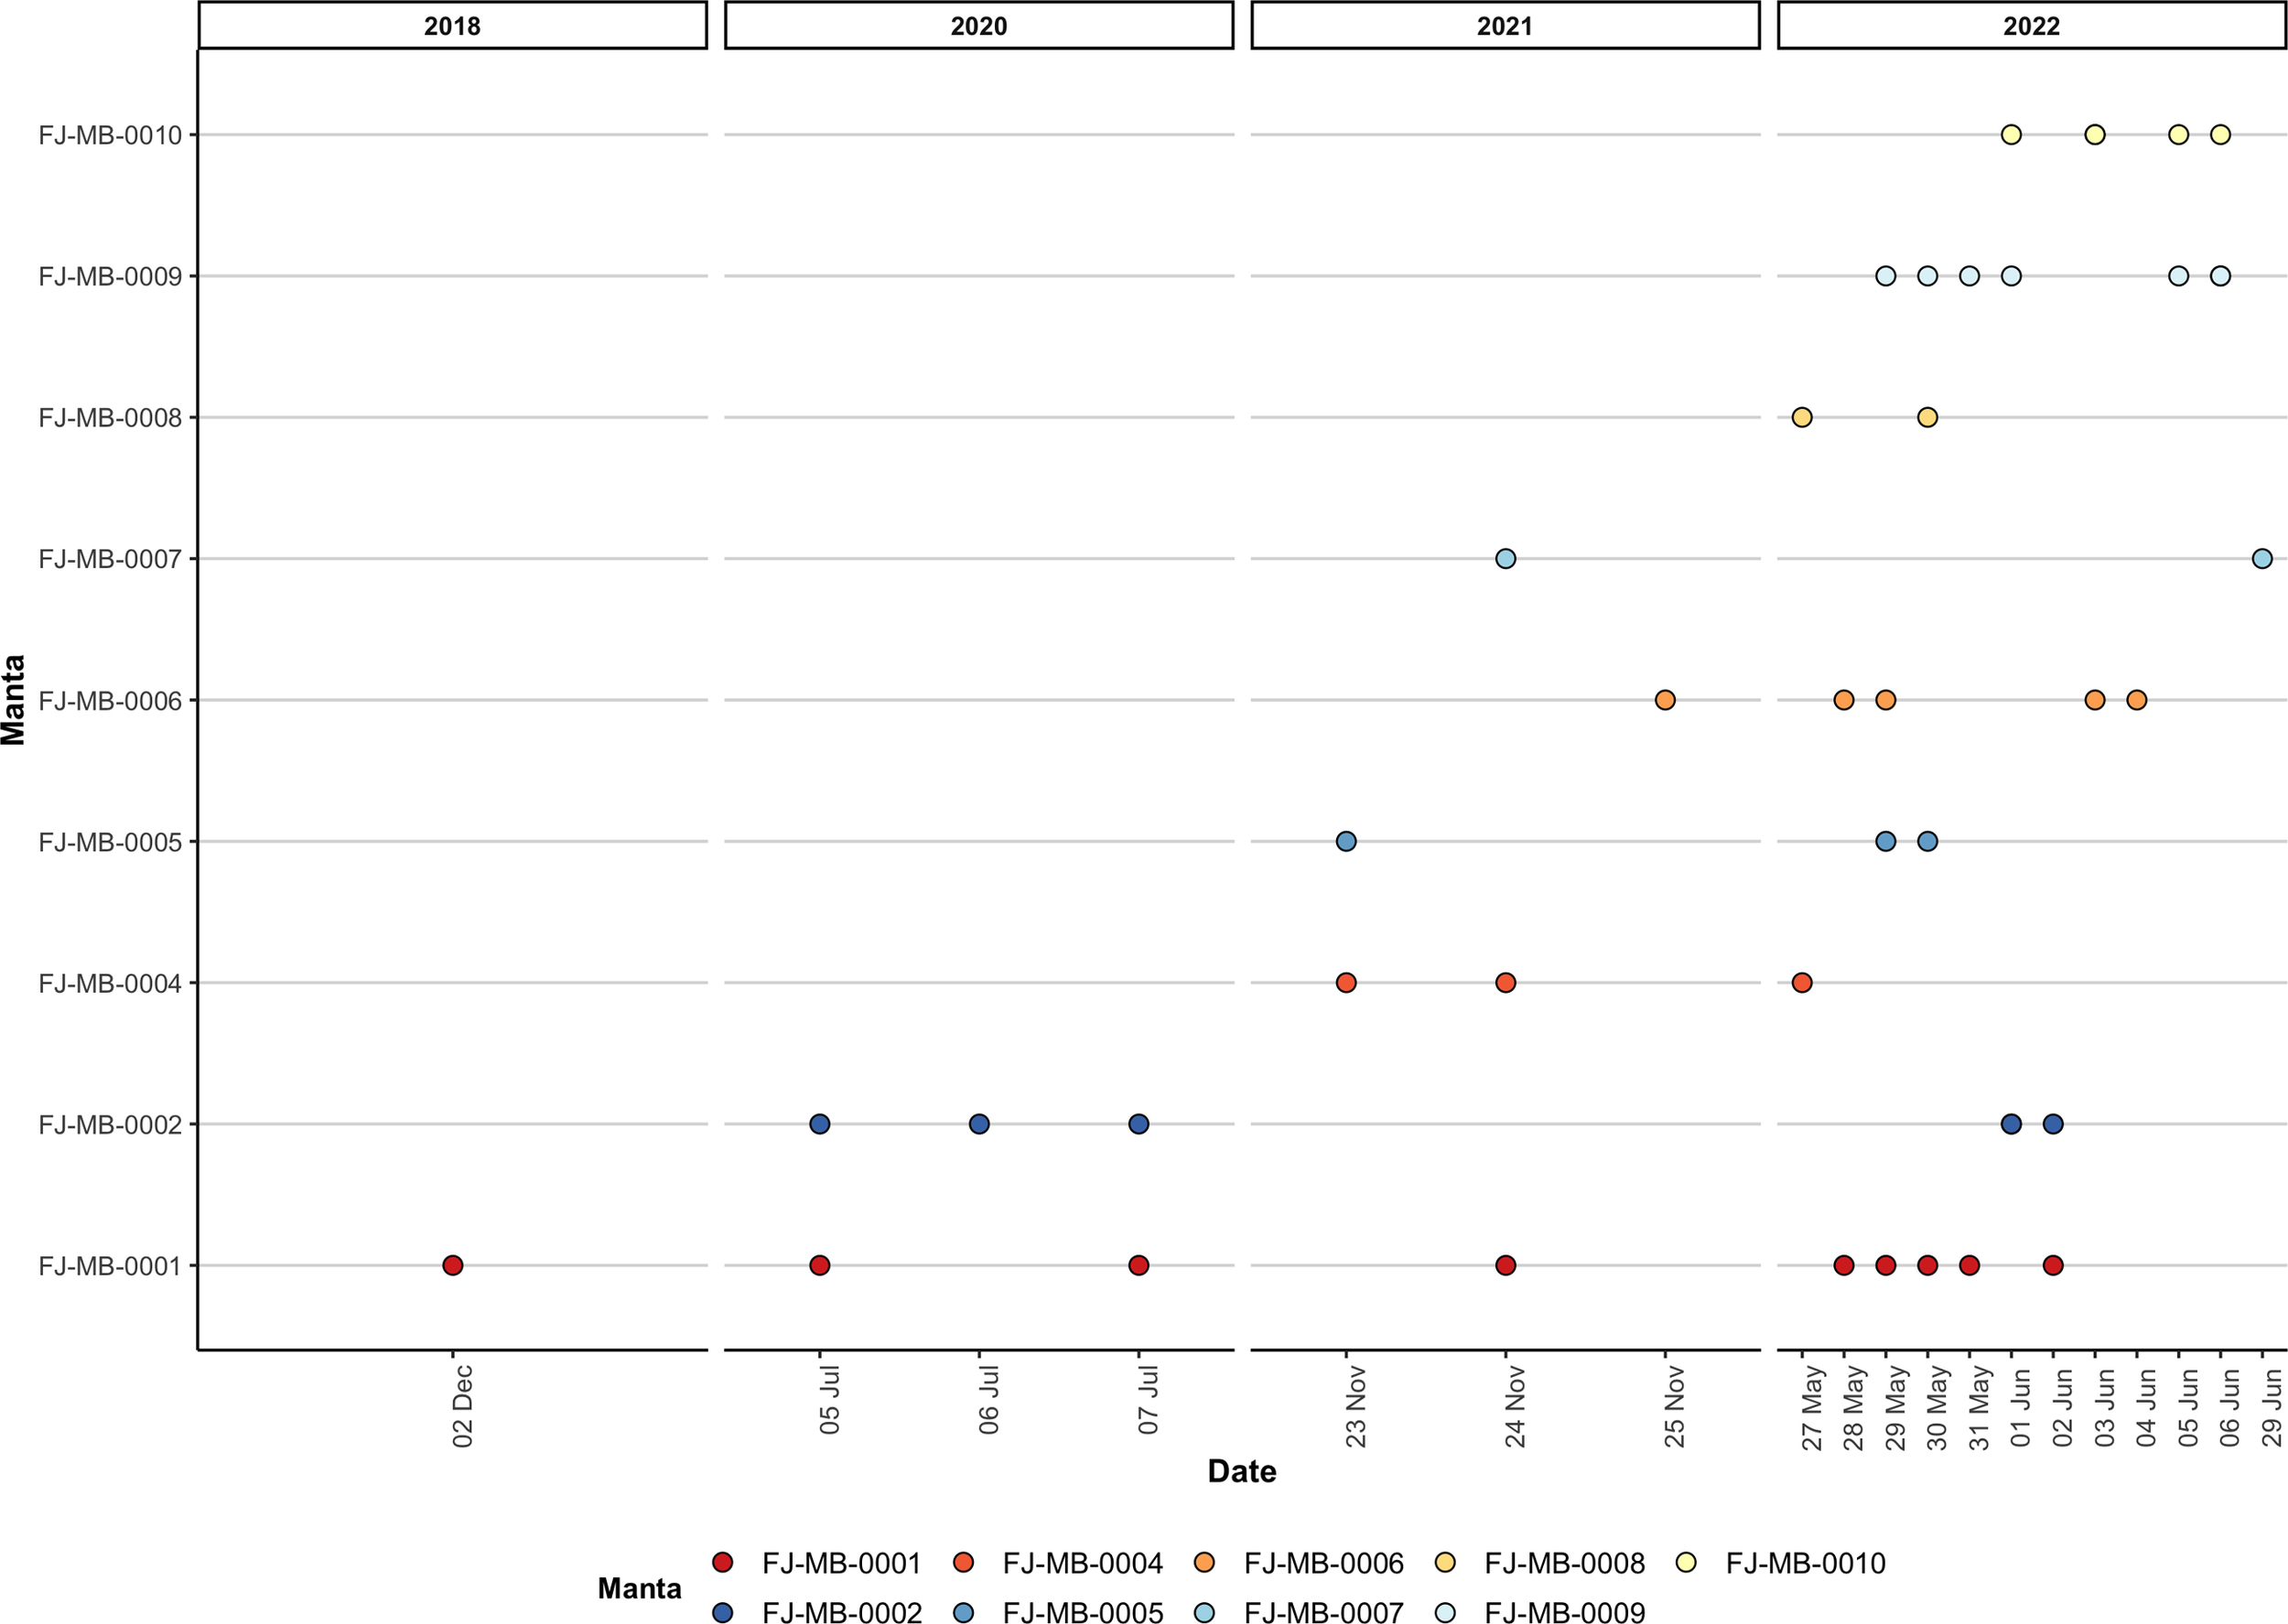Select the FJ-MB-0002 point on 05 Jul
Image resolution: width=2288 pixels, height=1624 pixels.
(819, 1124)
